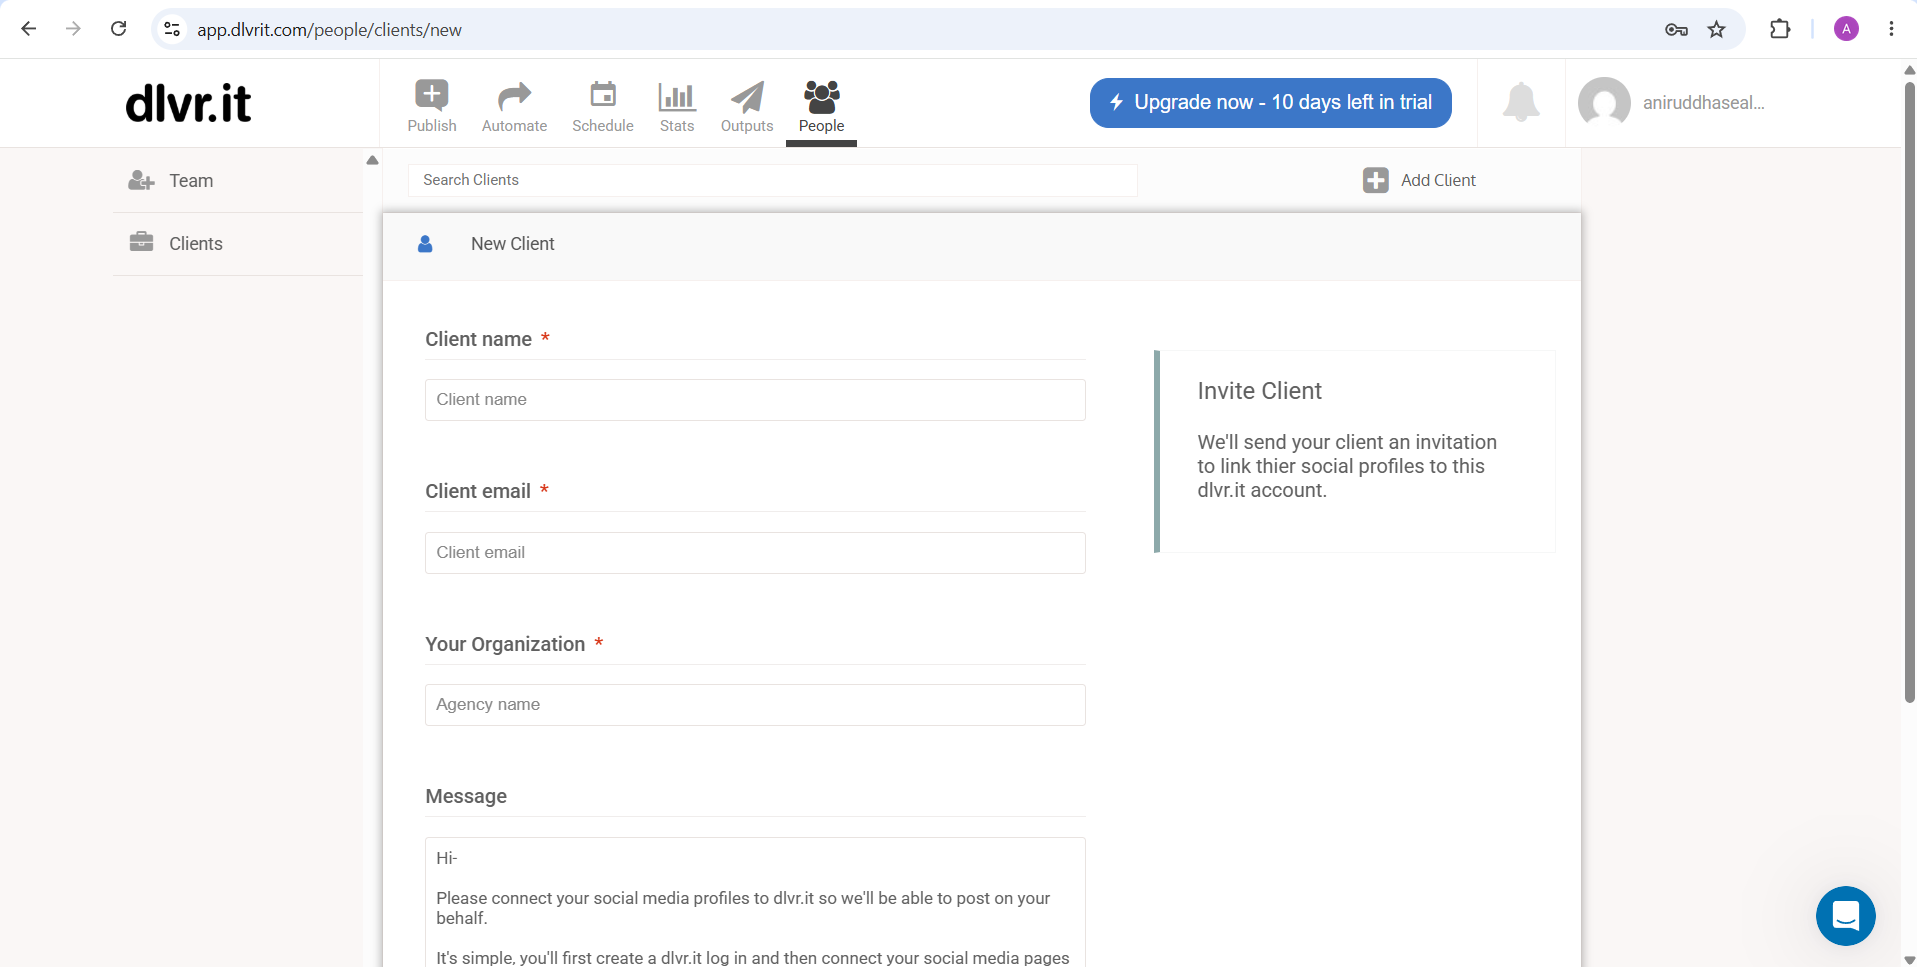1917x967 pixels.
Task: Open the Chrome three-dot menu
Action: pyautogui.click(x=1891, y=29)
